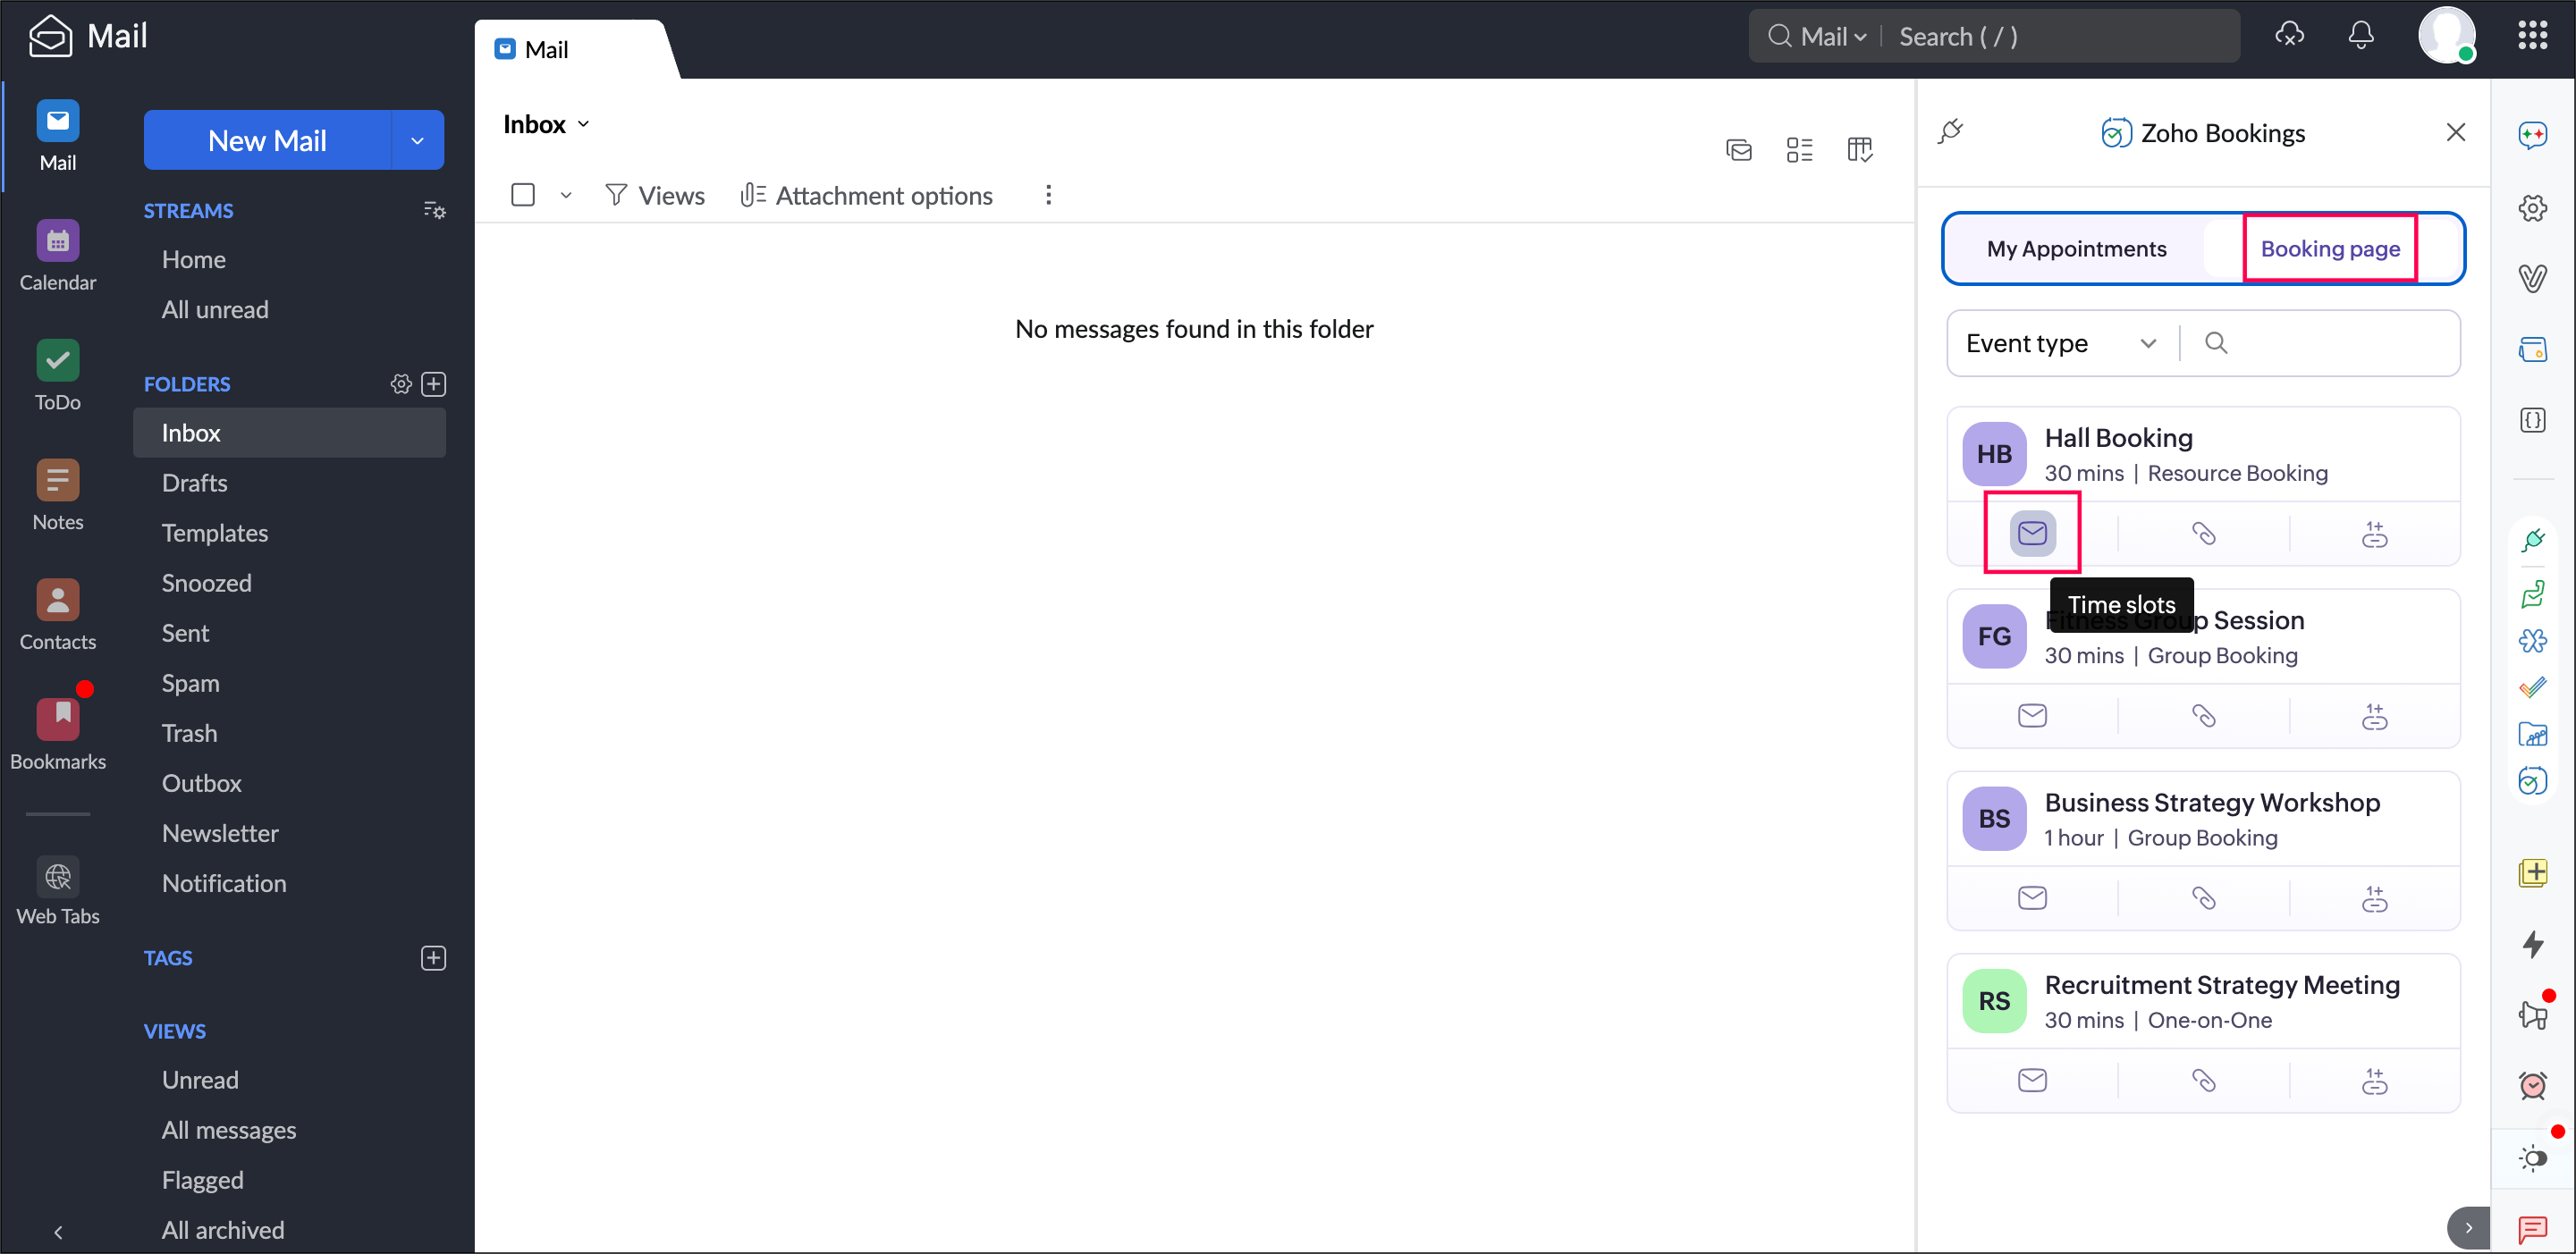Select the Booking page tab
Screen dimensions: 2576x1254
[x=2329, y=249]
